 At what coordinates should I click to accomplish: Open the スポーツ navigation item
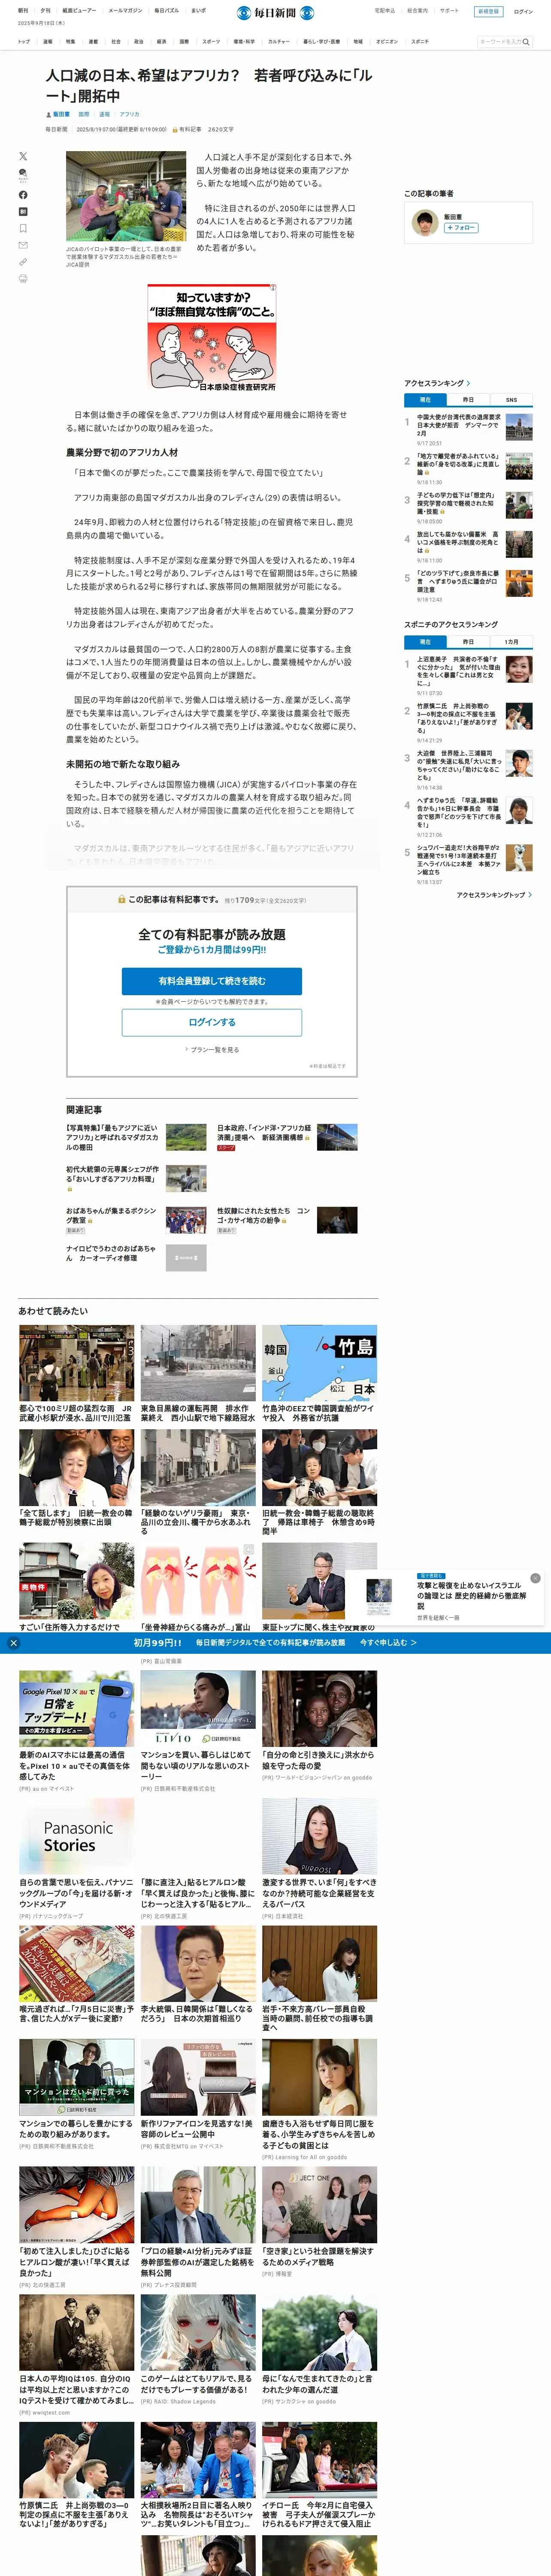(211, 42)
